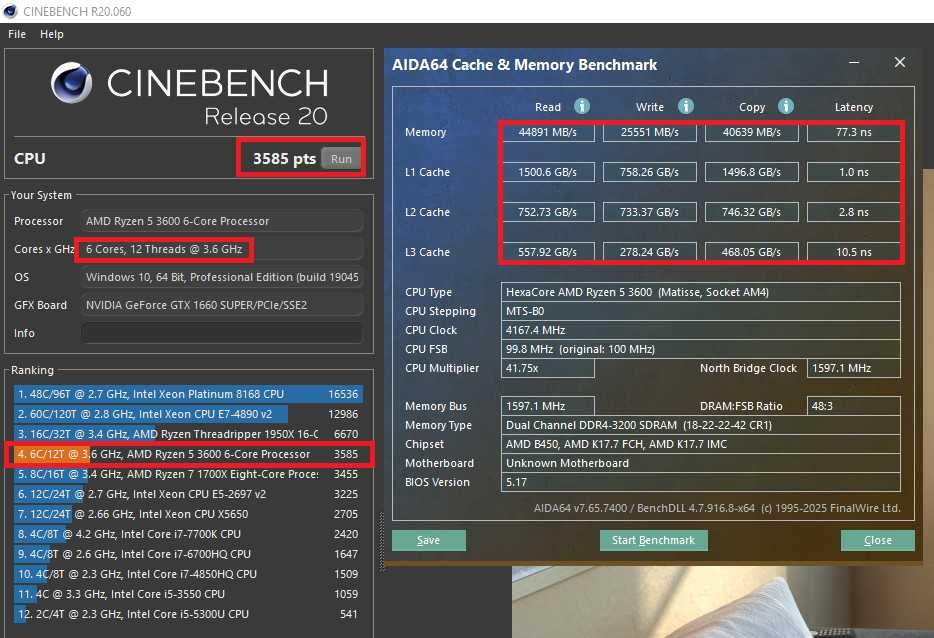Click CPU FSB value 99.8 MHz
The height and width of the screenshot is (638, 934).
point(700,349)
